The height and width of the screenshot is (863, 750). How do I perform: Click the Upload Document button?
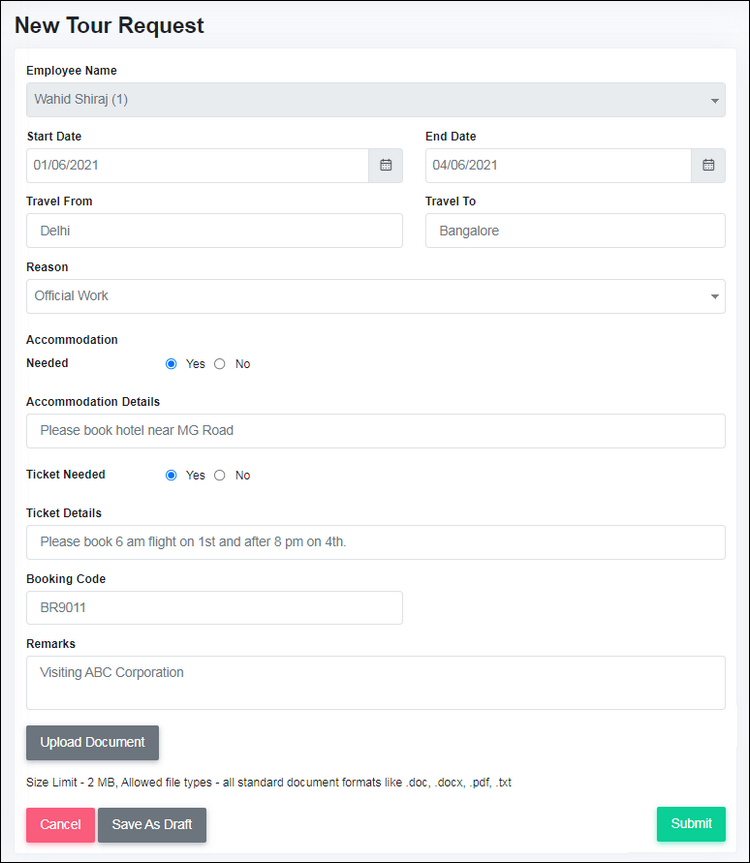pyautogui.click(x=92, y=742)
